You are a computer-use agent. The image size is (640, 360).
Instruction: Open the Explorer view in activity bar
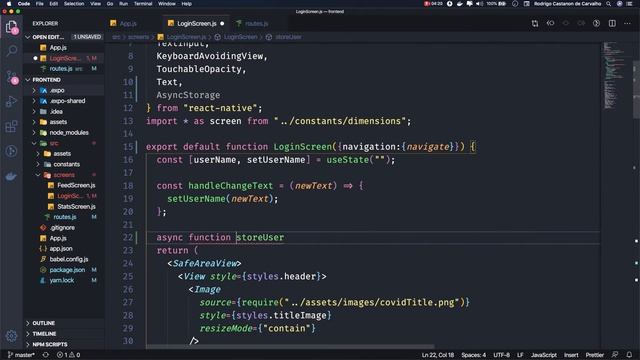(x=11, y=27)
